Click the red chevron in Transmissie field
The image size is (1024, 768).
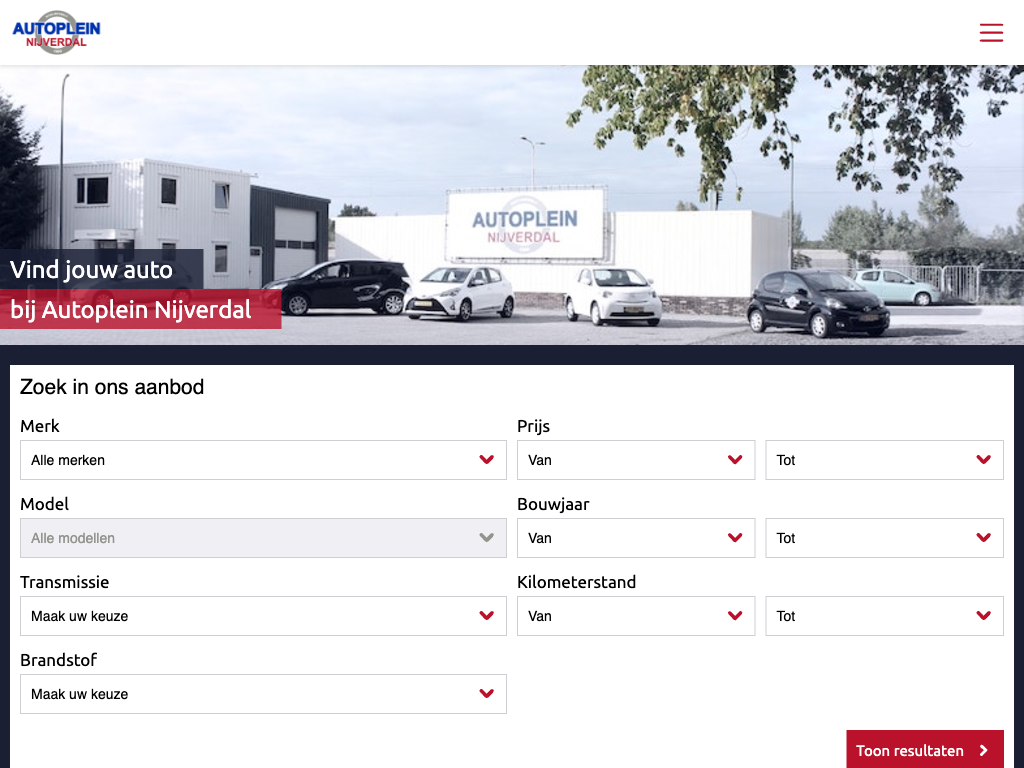(487, 616)
